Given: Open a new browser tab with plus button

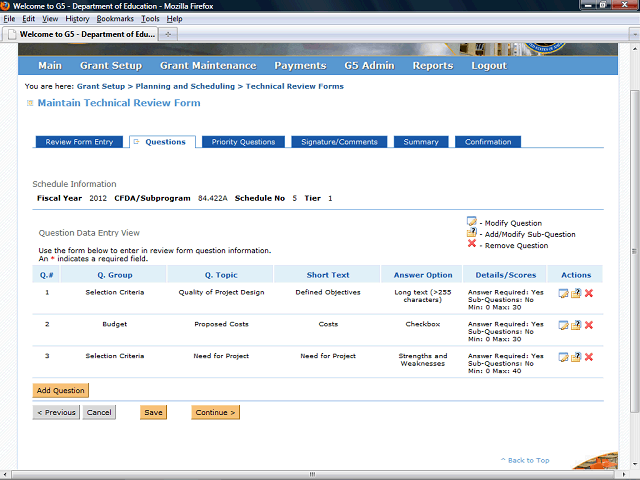Looking at the screenshot, I should 168,34.
